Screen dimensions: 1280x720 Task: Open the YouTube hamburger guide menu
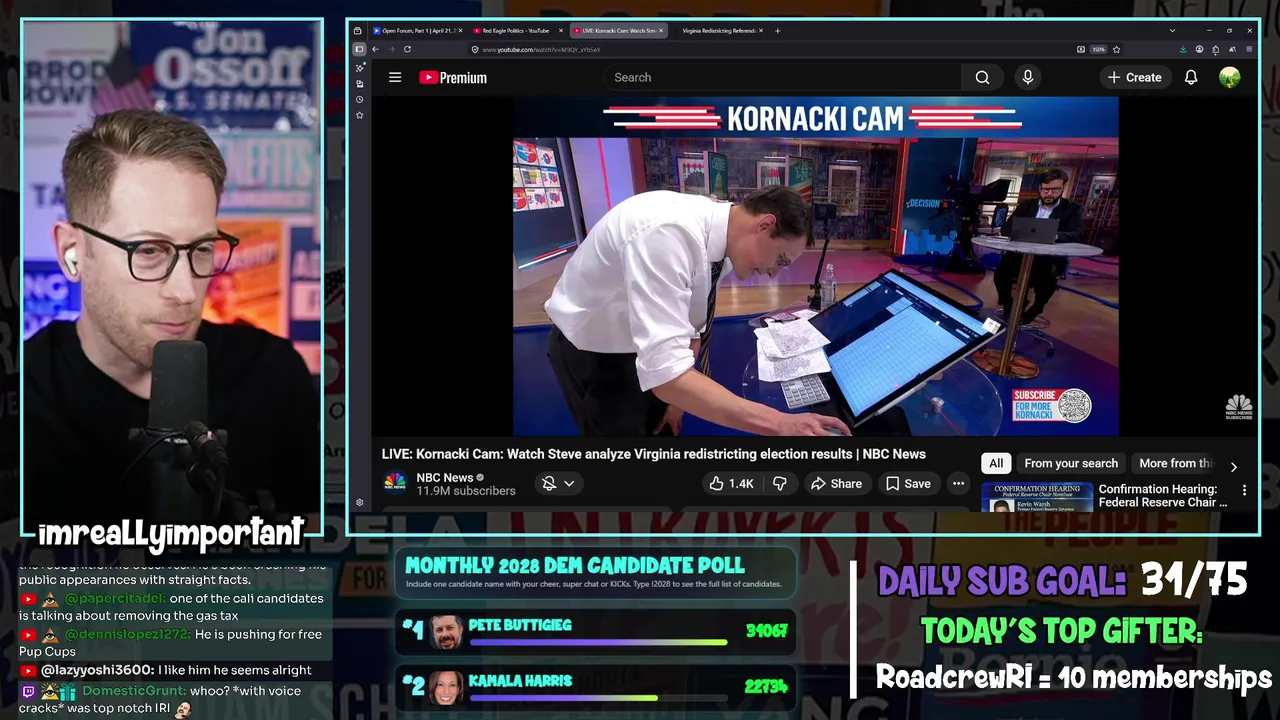[395, 77]
